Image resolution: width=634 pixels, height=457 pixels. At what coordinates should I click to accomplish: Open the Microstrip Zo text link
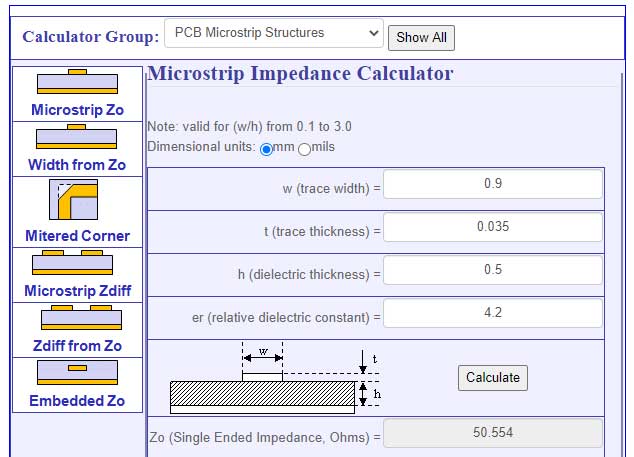click(77, 110)
